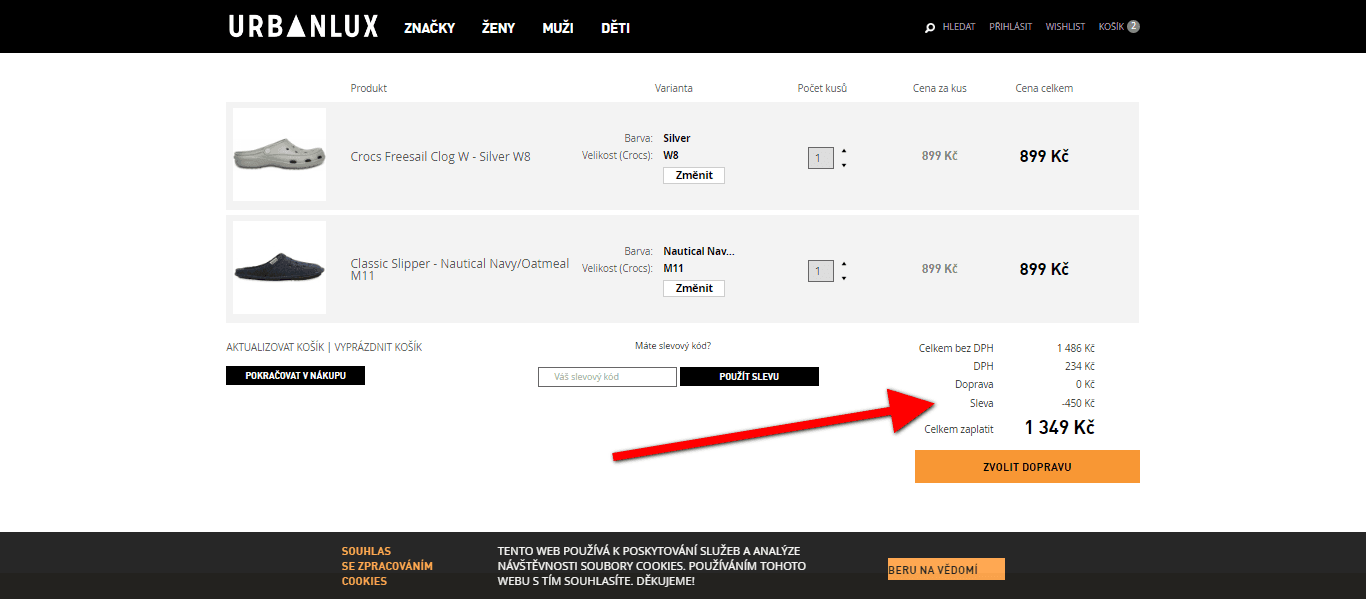Open the ZNAČKY menu
Screen dimensions: 1366x599
(429, 28)
